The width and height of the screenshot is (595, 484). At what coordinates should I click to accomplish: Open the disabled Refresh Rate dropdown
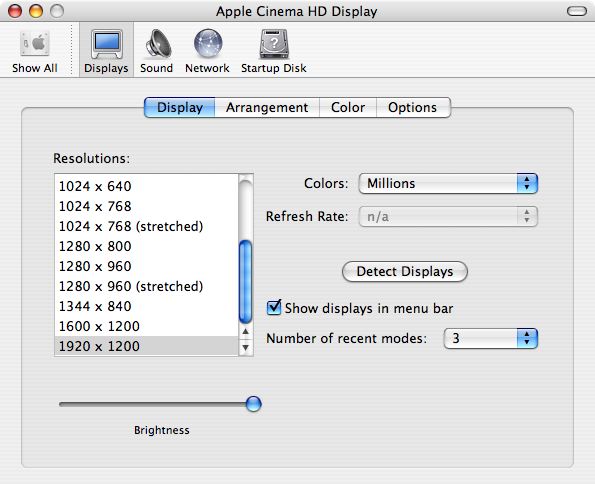pyautogui.click(x=448, y=217)
